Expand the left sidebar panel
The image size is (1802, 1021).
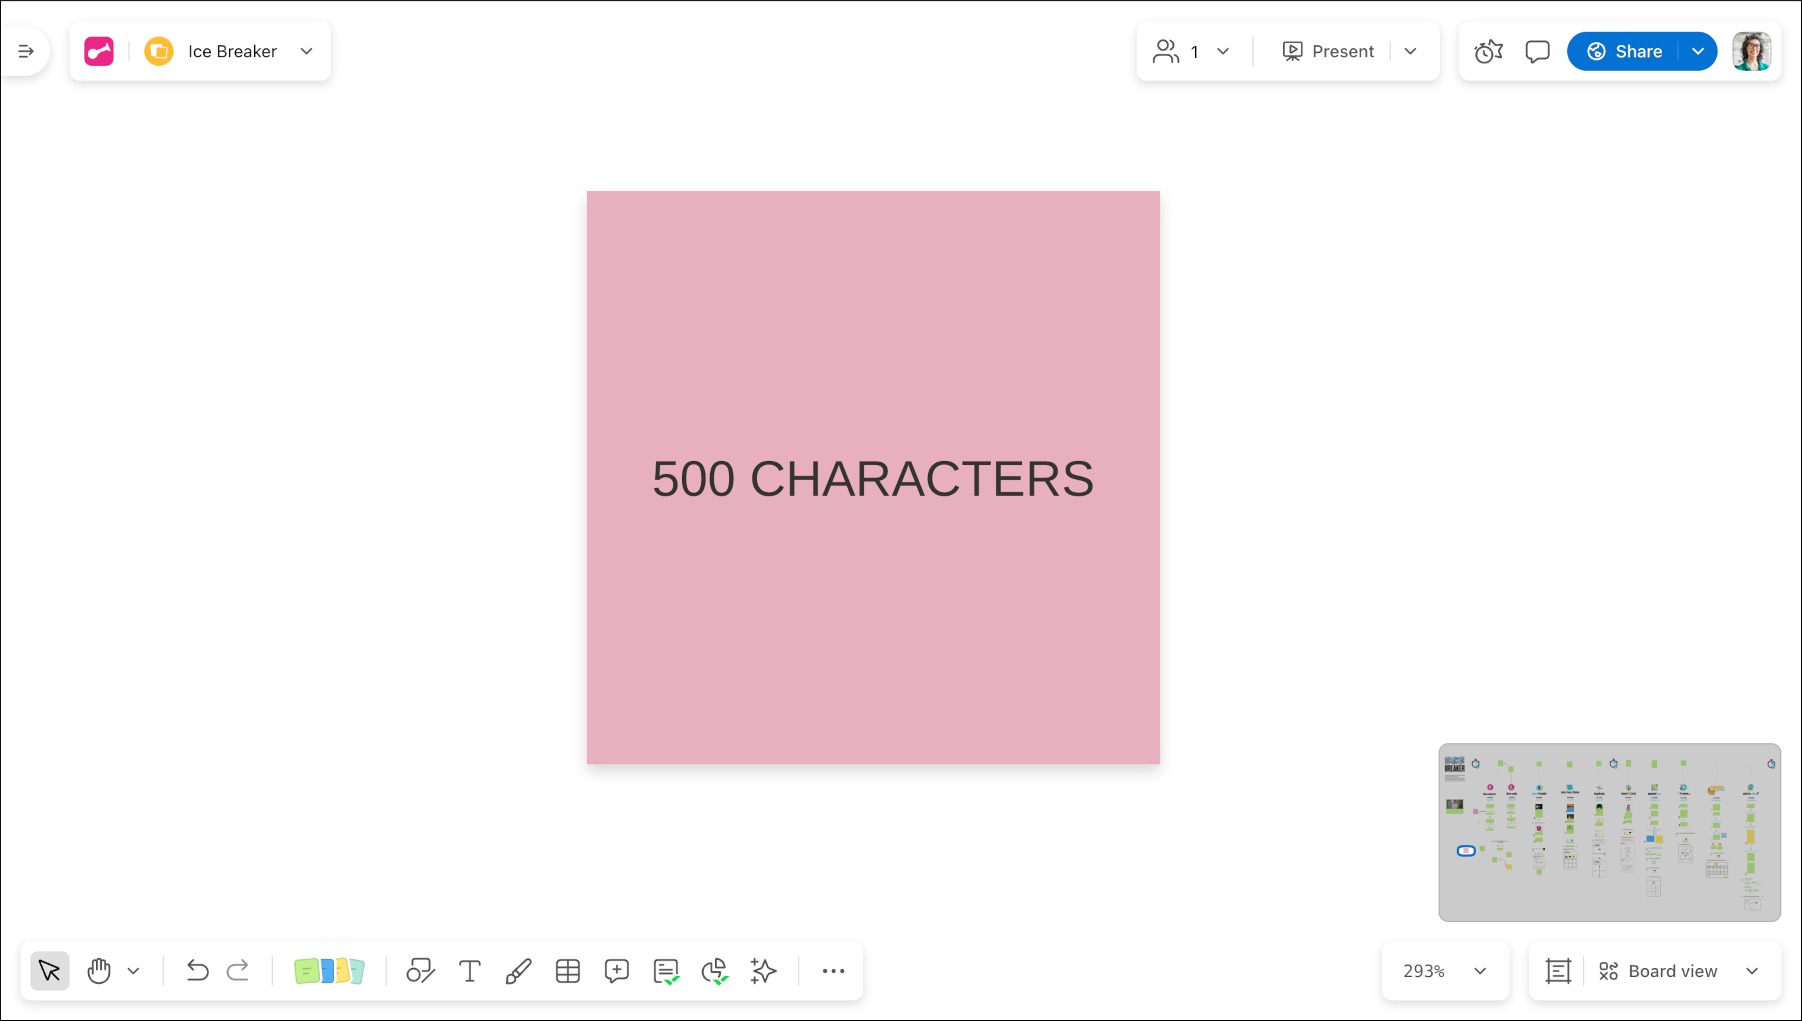click(26, 51)
